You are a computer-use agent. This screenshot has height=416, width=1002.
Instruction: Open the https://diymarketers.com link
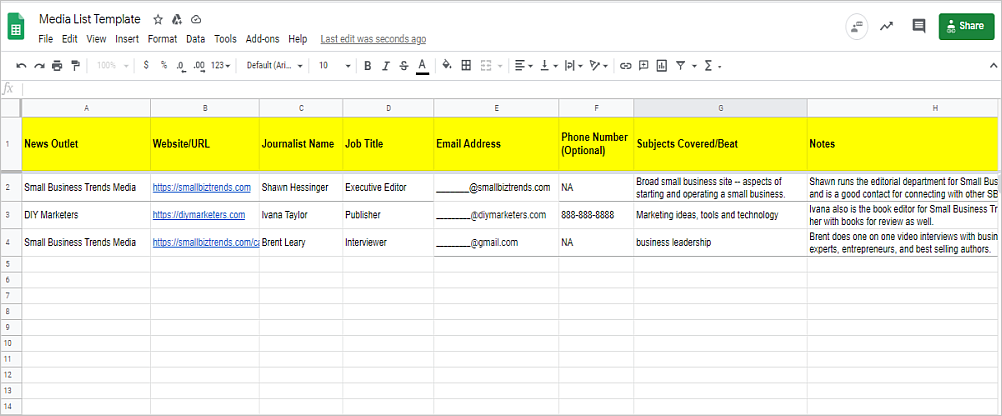tap(199, 215)
